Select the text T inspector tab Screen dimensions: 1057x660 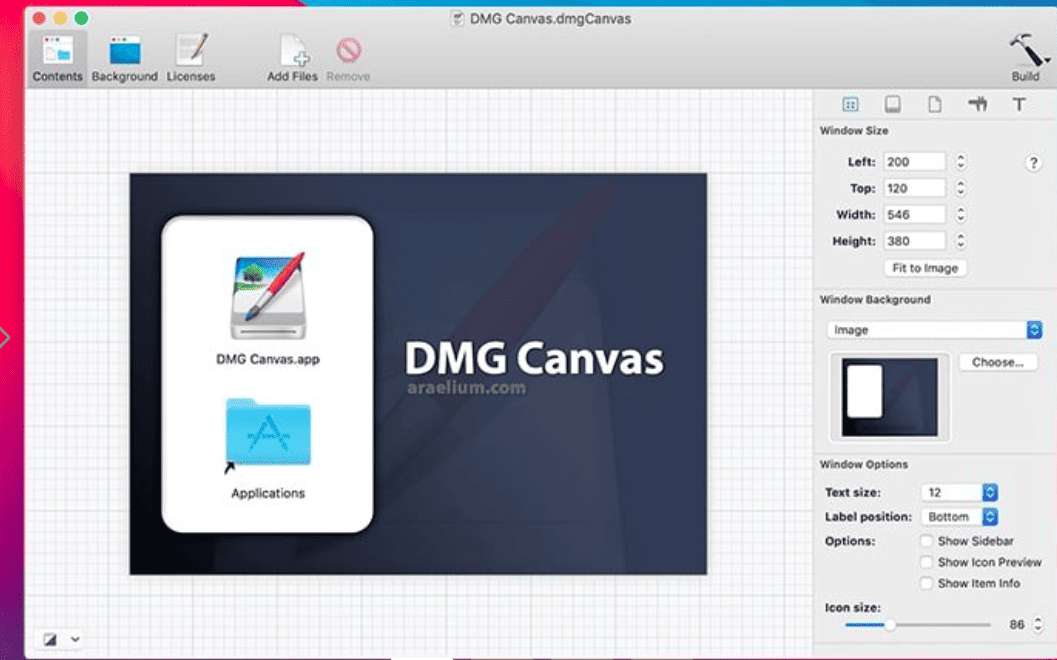click(x=1019, y=104)
